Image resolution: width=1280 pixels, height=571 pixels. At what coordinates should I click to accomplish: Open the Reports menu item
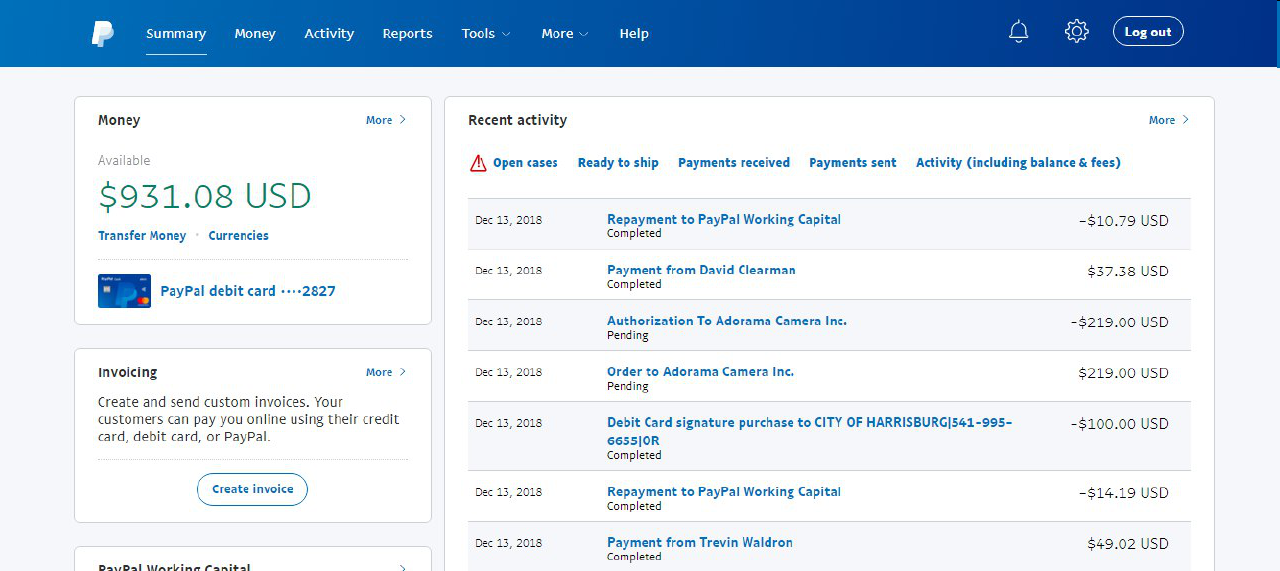click(407, 33)
